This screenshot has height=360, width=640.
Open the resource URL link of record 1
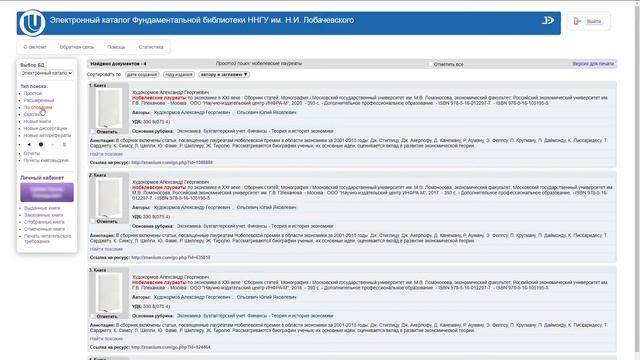pyautogui.click(x=172, y=162)
